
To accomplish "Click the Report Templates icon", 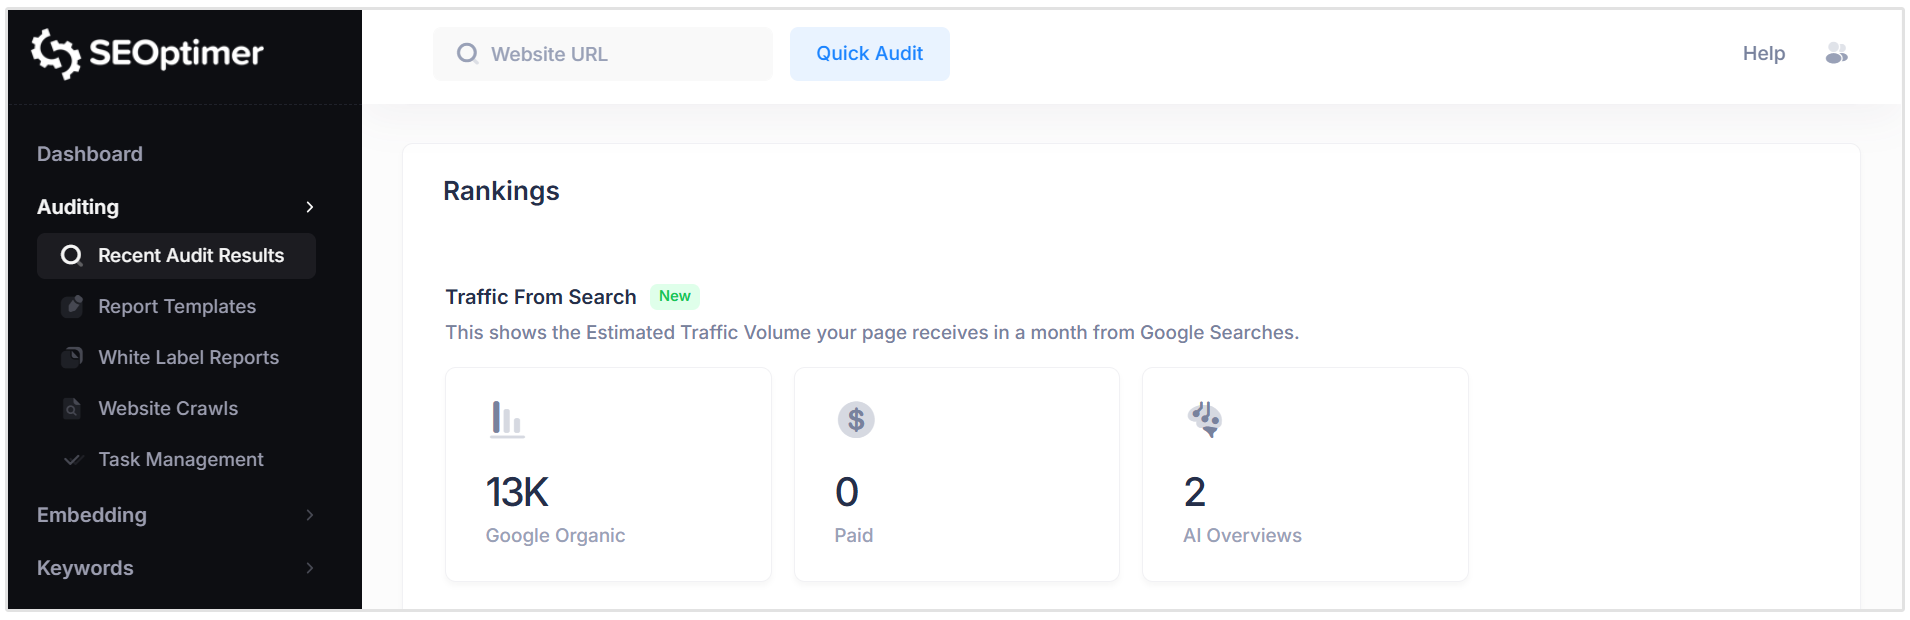I will tap(72, 306).
